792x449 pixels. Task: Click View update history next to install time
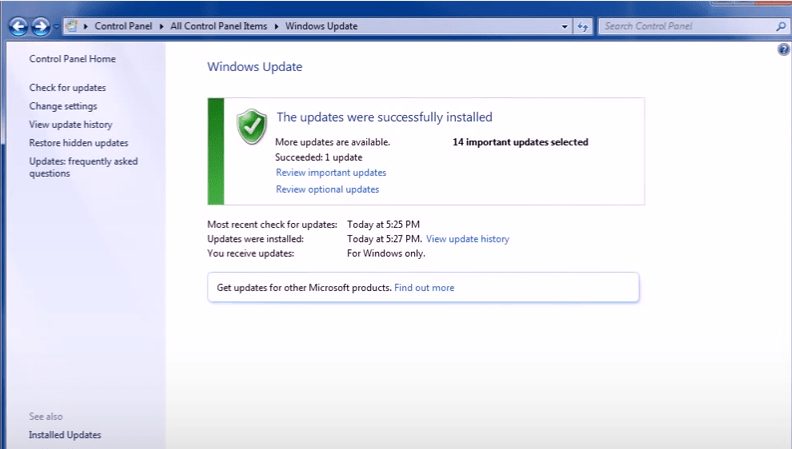click(468, 239)
